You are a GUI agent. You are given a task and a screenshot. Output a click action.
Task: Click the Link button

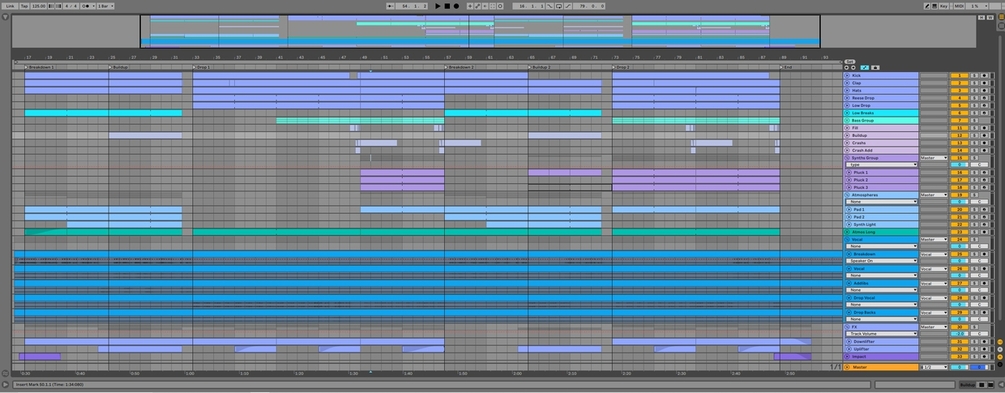click(x=10, y=6)
